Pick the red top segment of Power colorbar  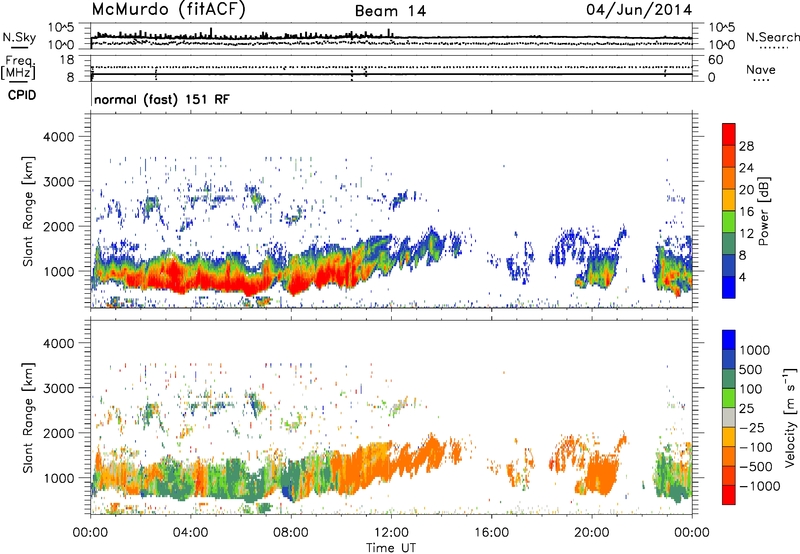coord(729,135)
